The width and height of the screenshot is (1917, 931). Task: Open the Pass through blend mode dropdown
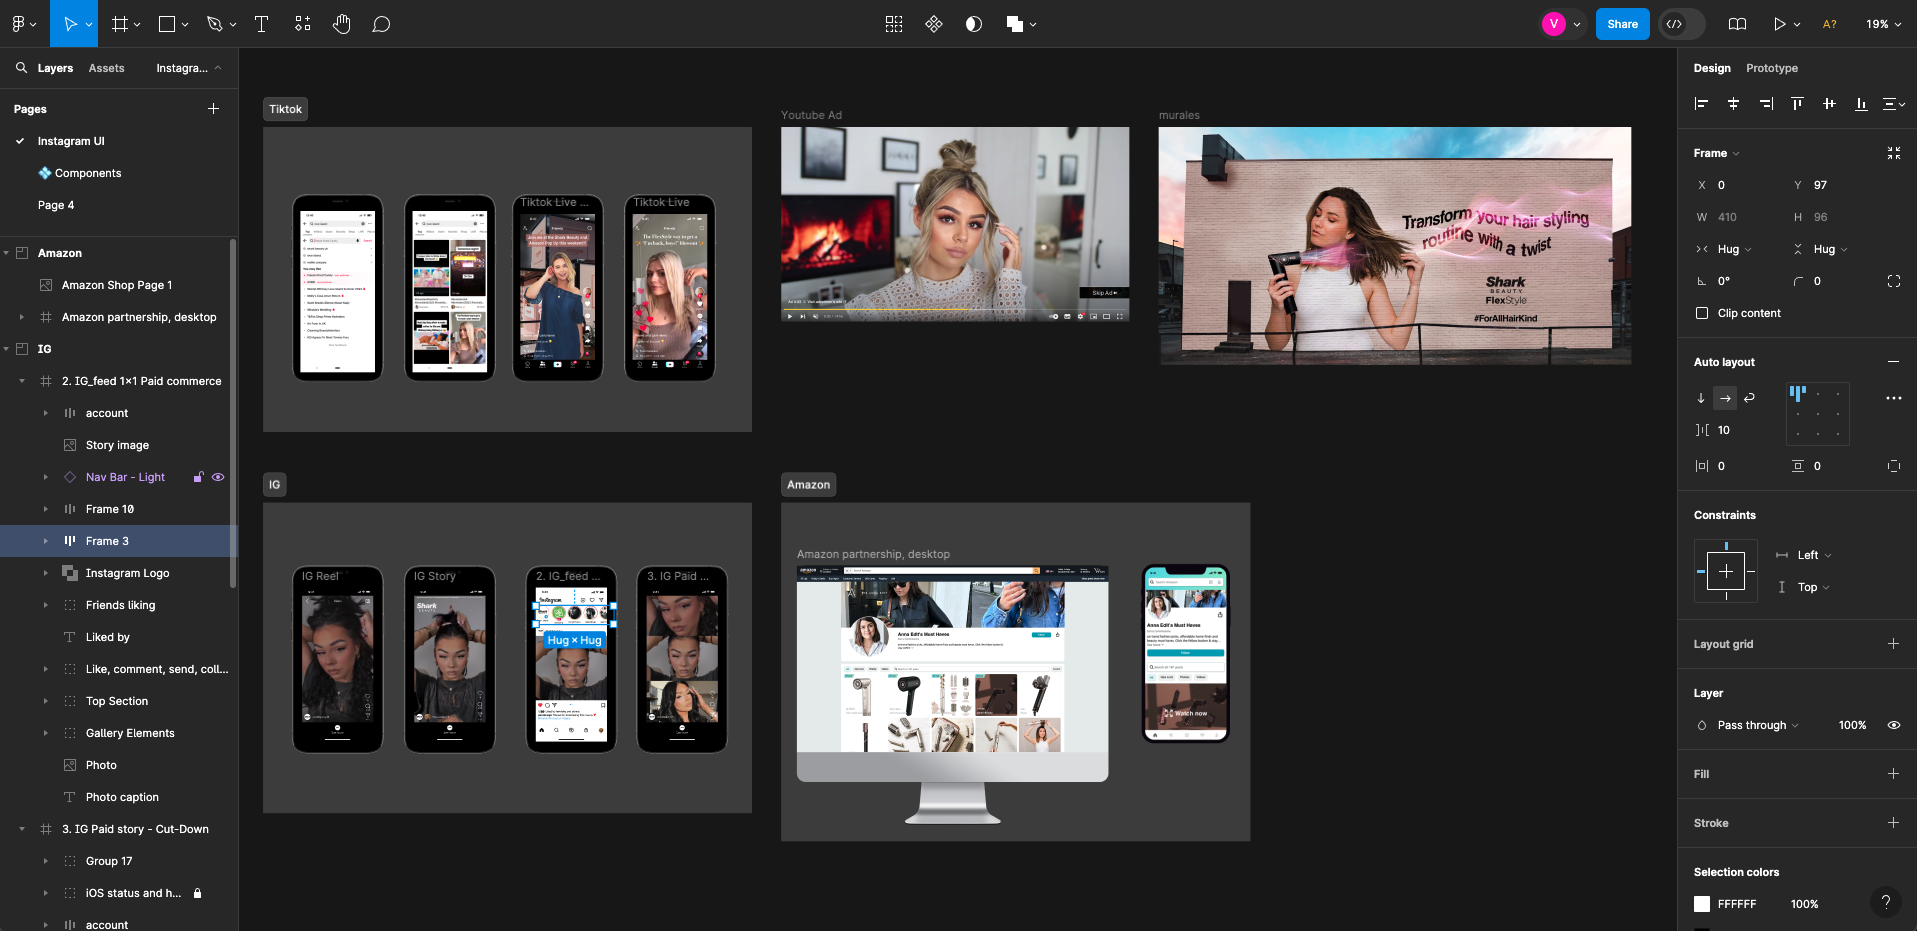point(1757,725)
